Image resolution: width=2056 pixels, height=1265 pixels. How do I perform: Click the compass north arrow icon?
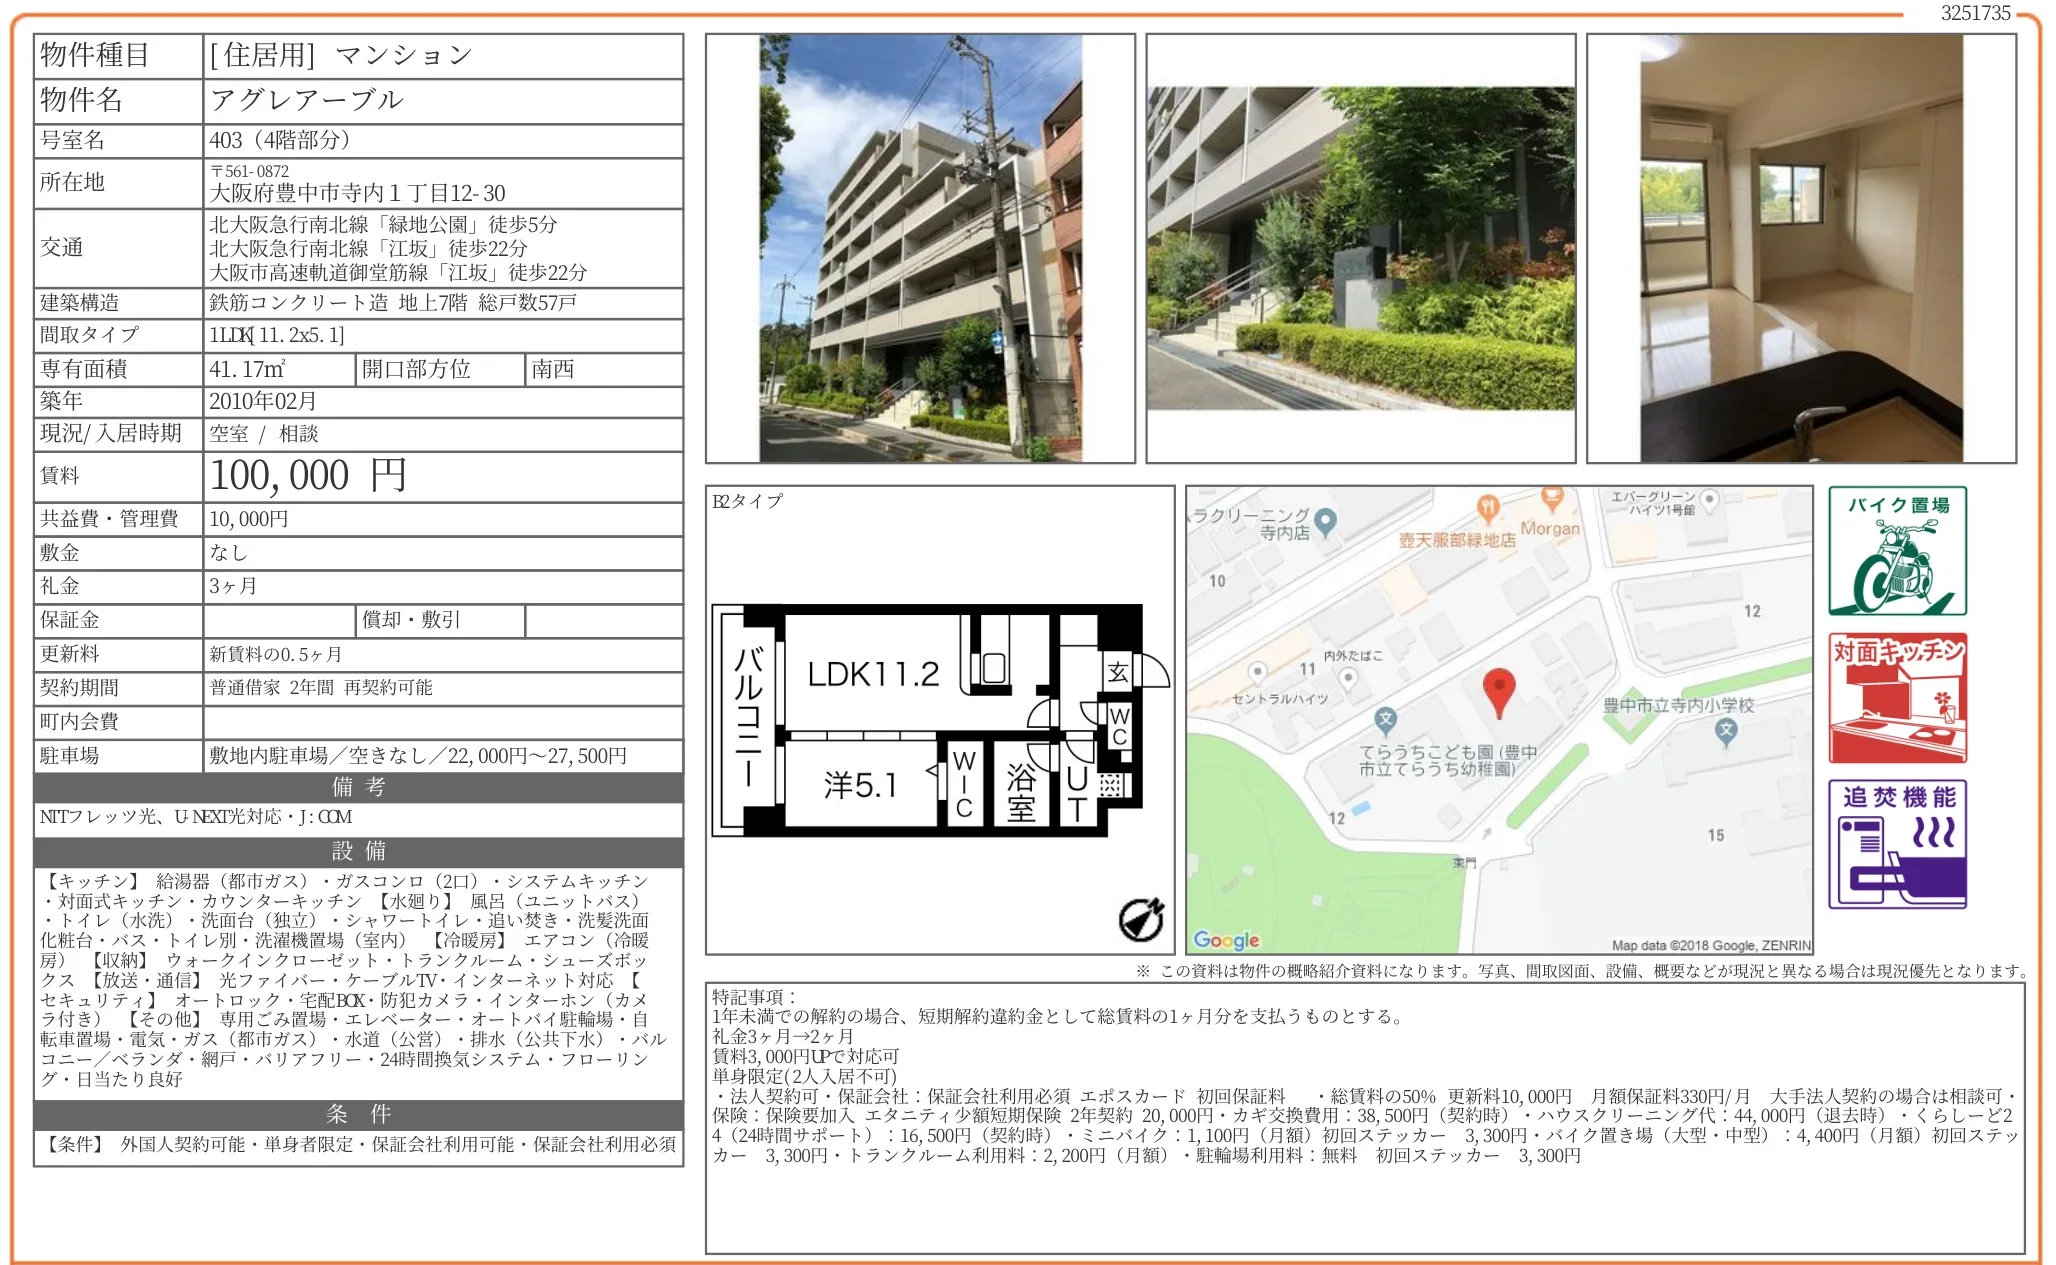1141,919
